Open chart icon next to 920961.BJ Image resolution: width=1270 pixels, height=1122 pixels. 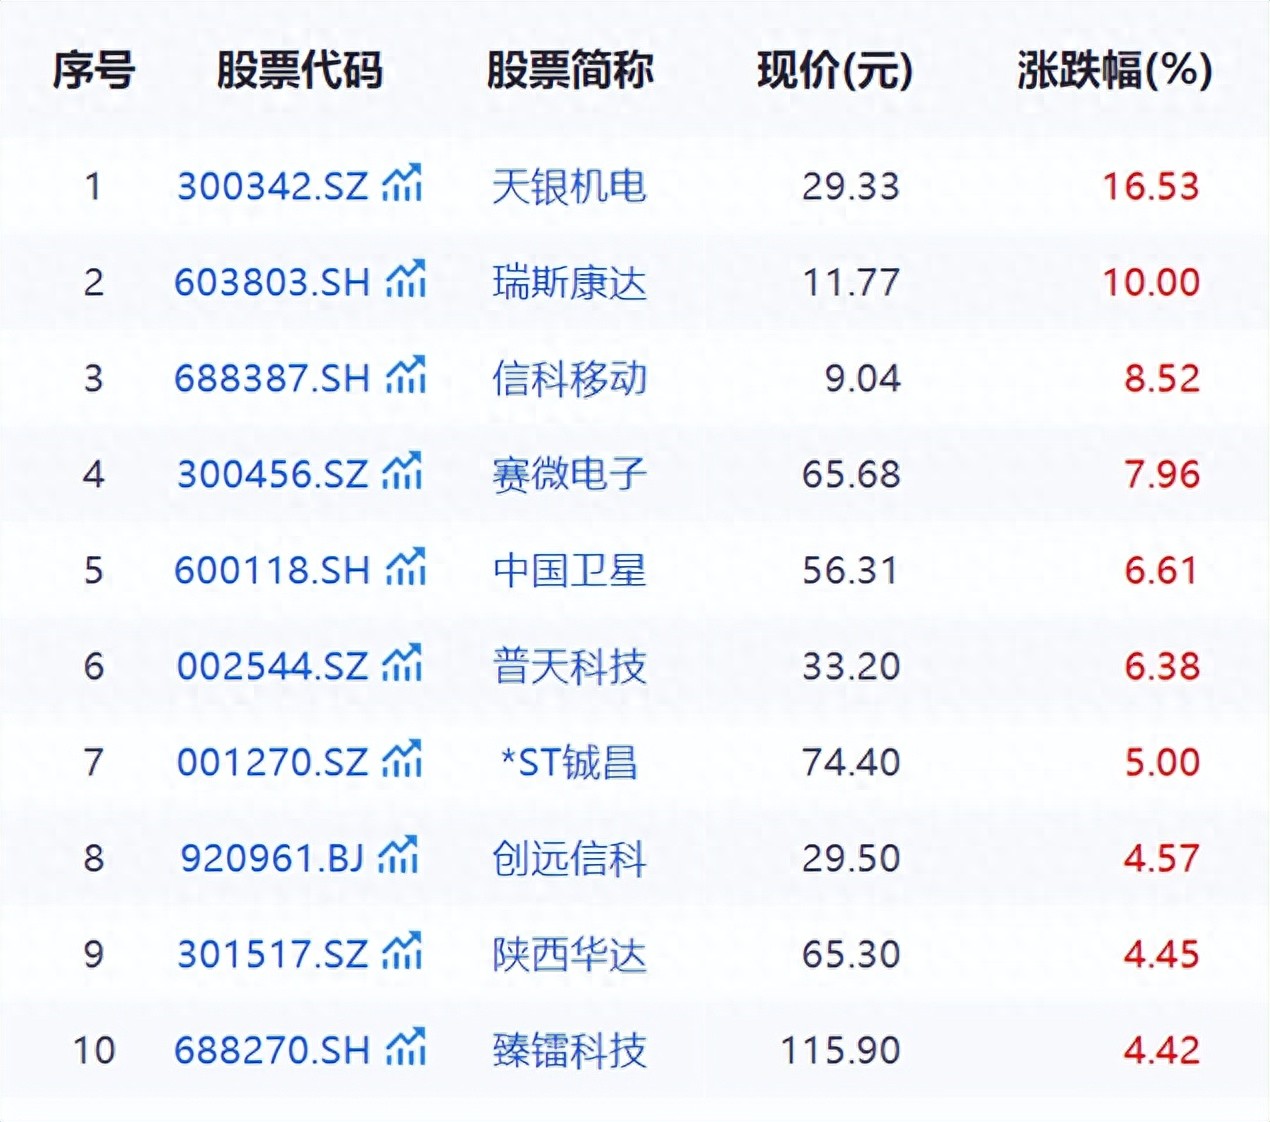pos(398,856)
